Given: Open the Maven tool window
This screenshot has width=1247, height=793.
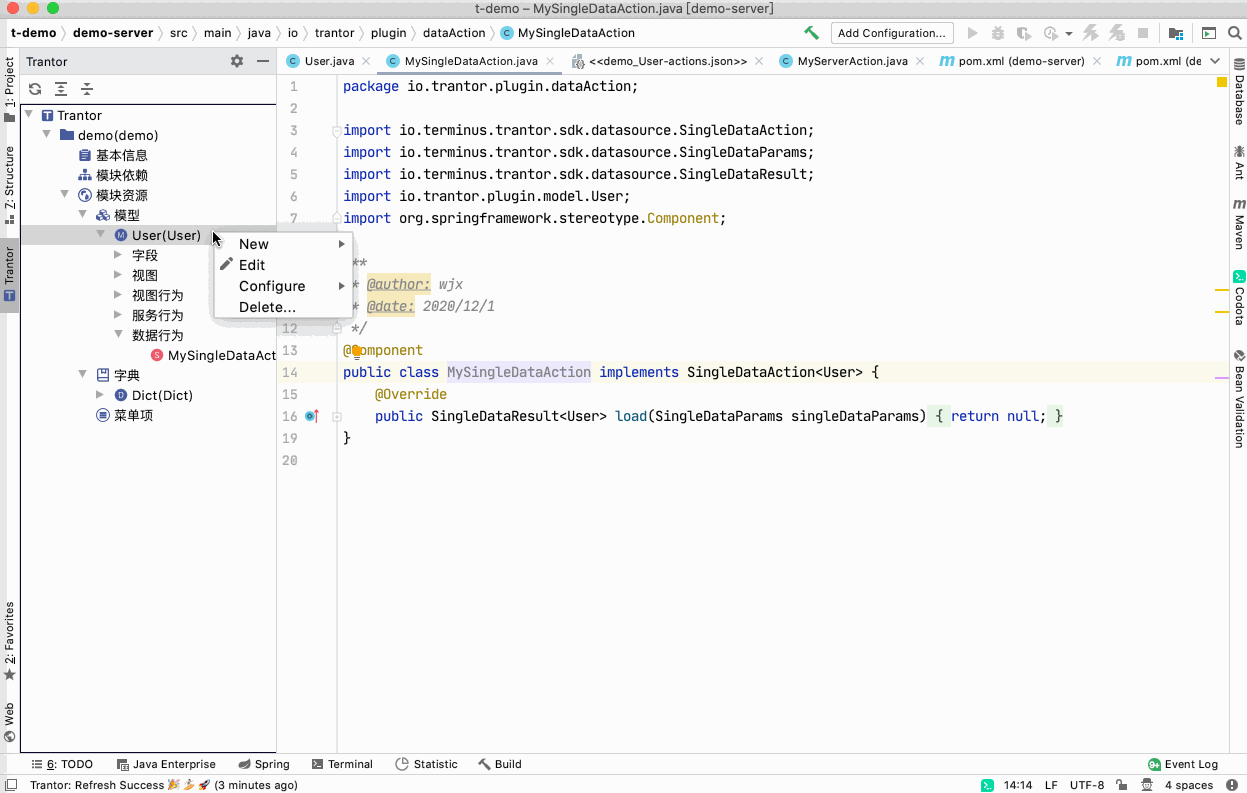Looking at the screenshot, I should (1239, 223).
